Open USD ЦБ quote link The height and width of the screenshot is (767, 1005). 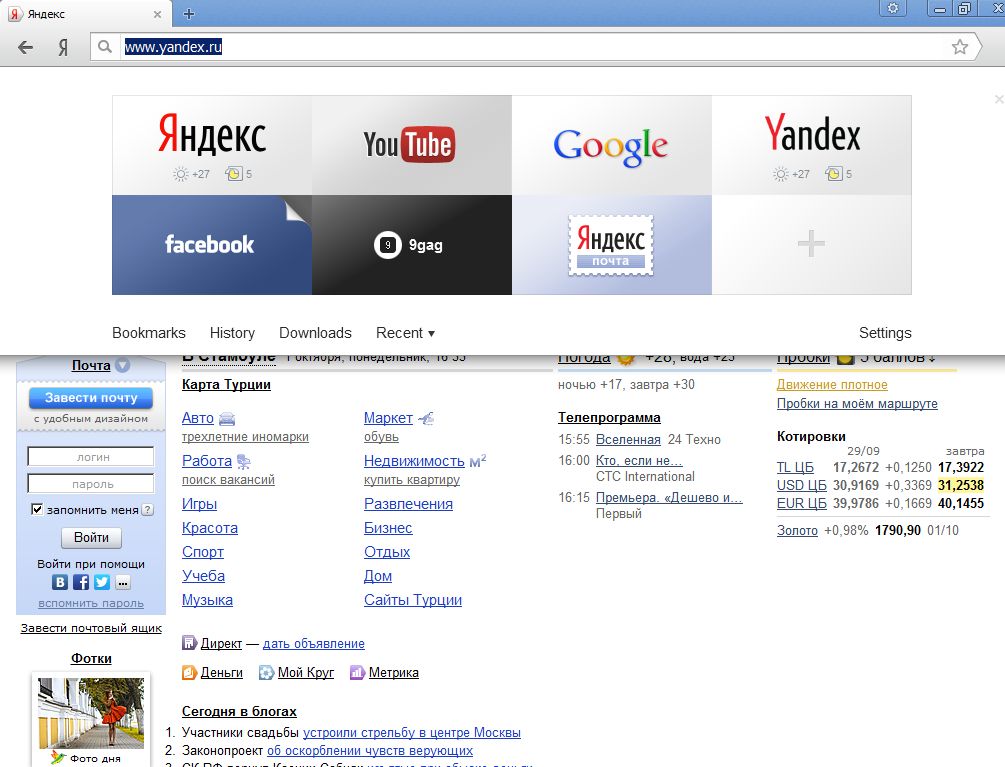[x=801, y=485]
